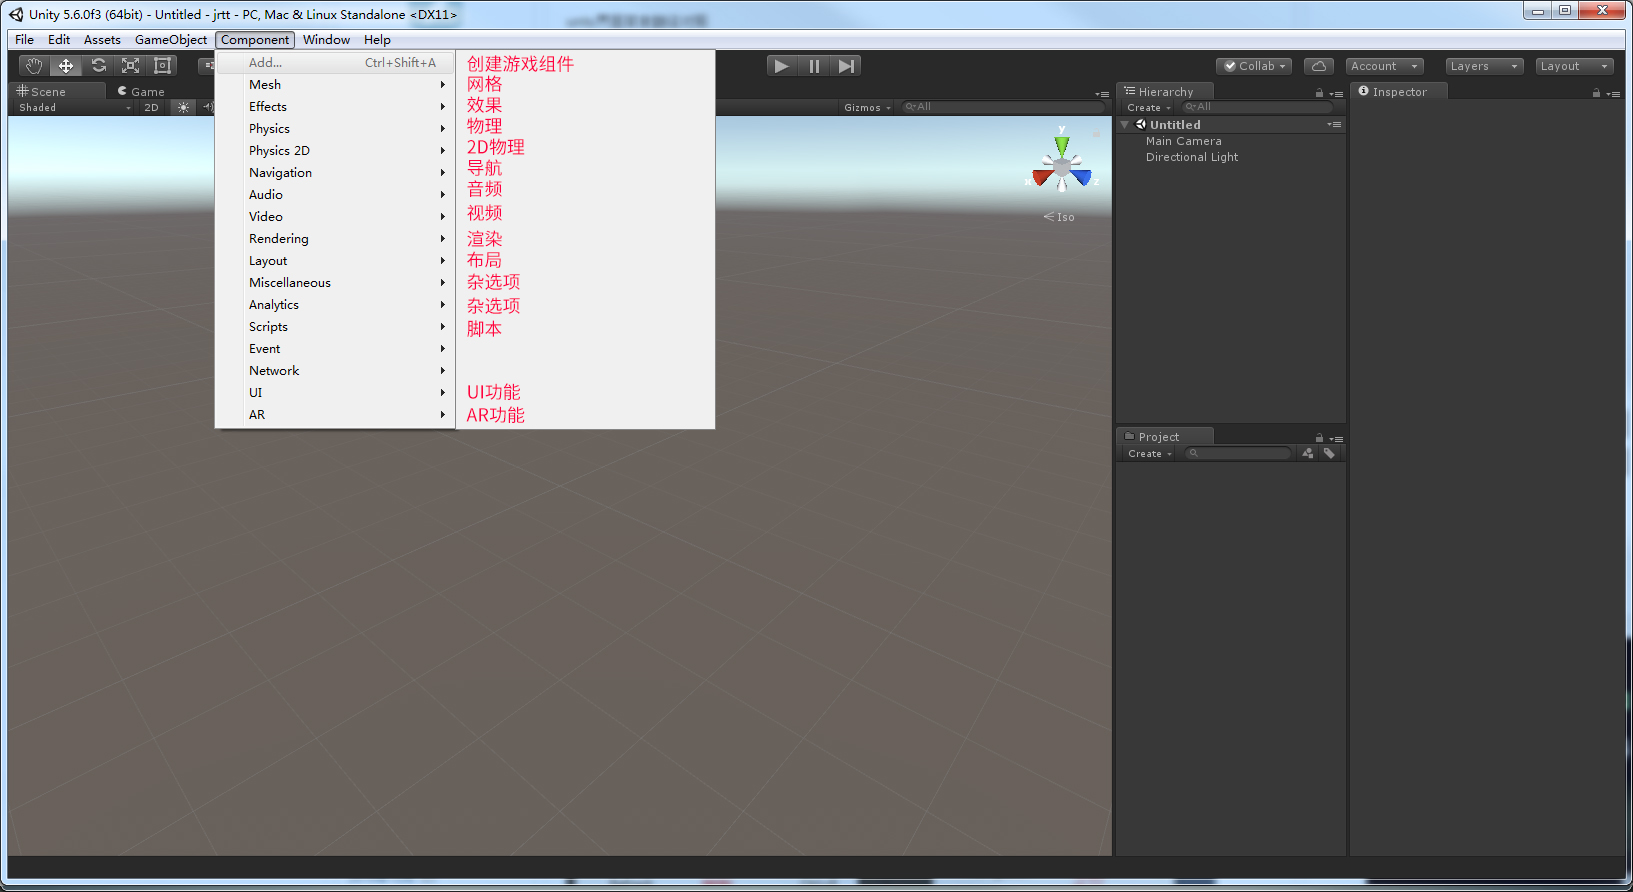Open the Network submenu
Screen dimensions: 1633x892
[x=335, y=371]
